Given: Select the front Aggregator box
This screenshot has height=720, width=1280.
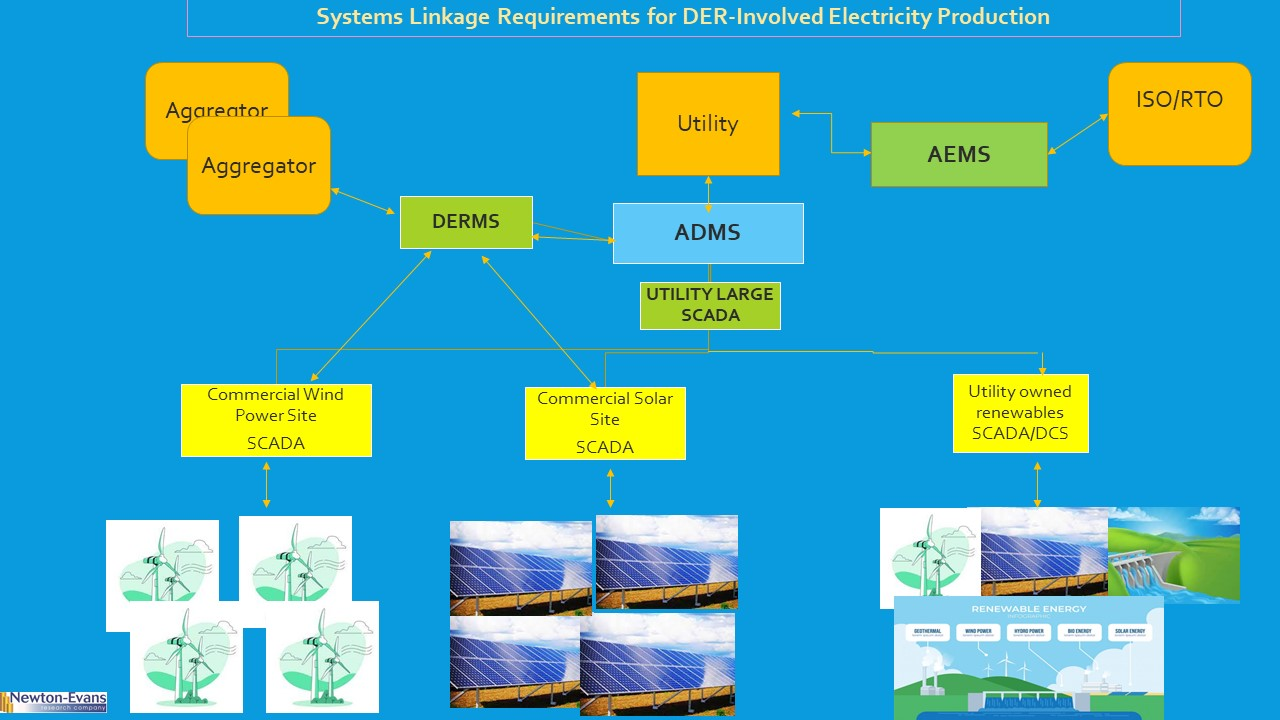Looking at the screenshot, I should 258,168.
